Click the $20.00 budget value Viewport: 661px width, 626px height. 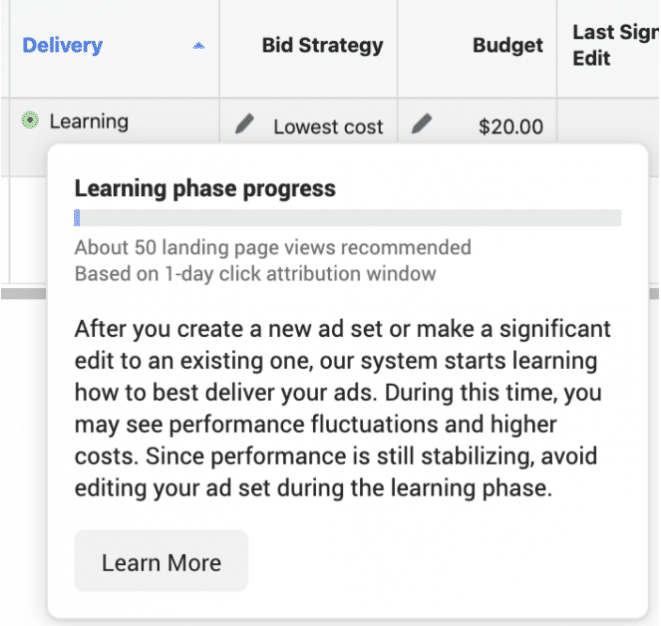coord(511,126)
